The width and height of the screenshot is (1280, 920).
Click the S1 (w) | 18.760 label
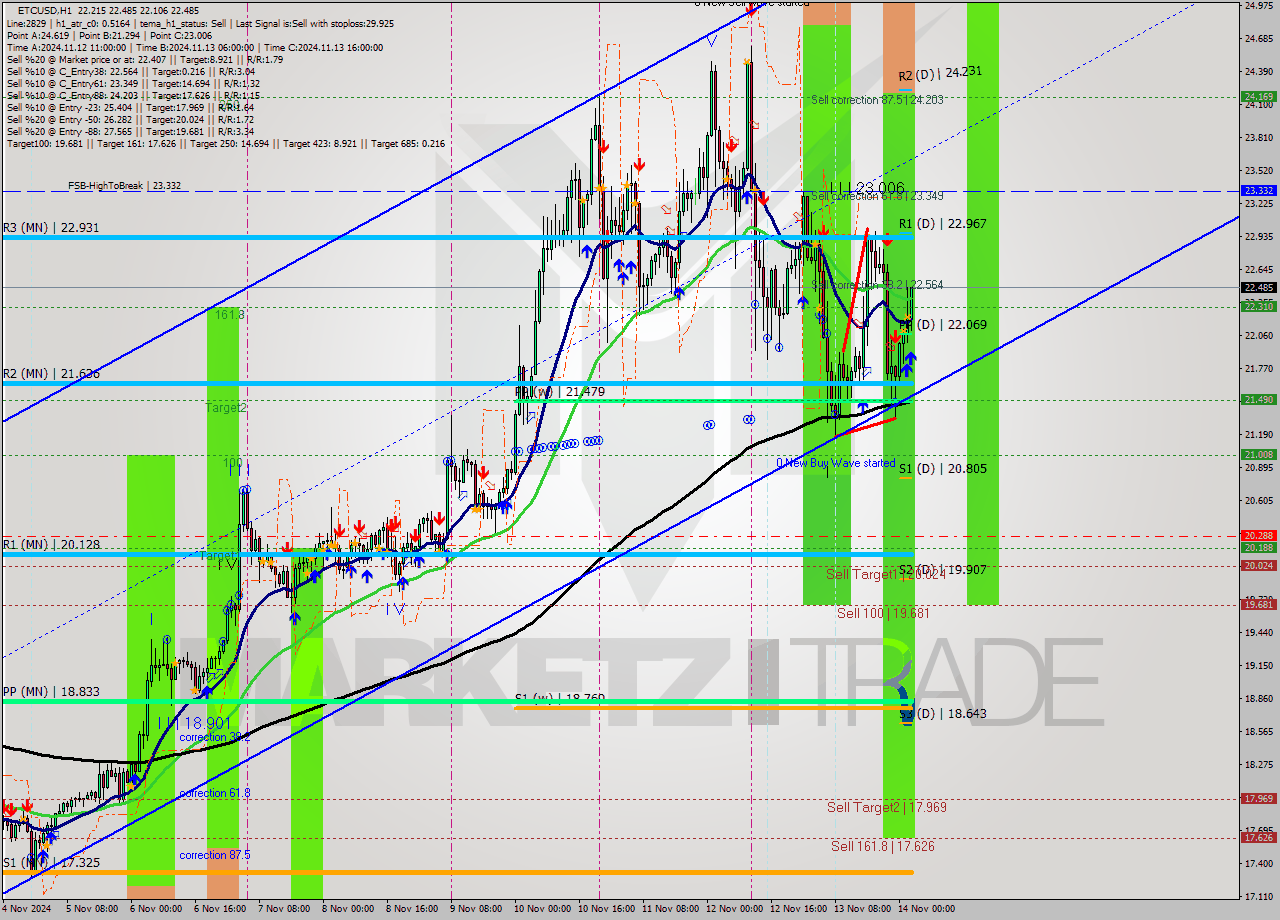560,698
